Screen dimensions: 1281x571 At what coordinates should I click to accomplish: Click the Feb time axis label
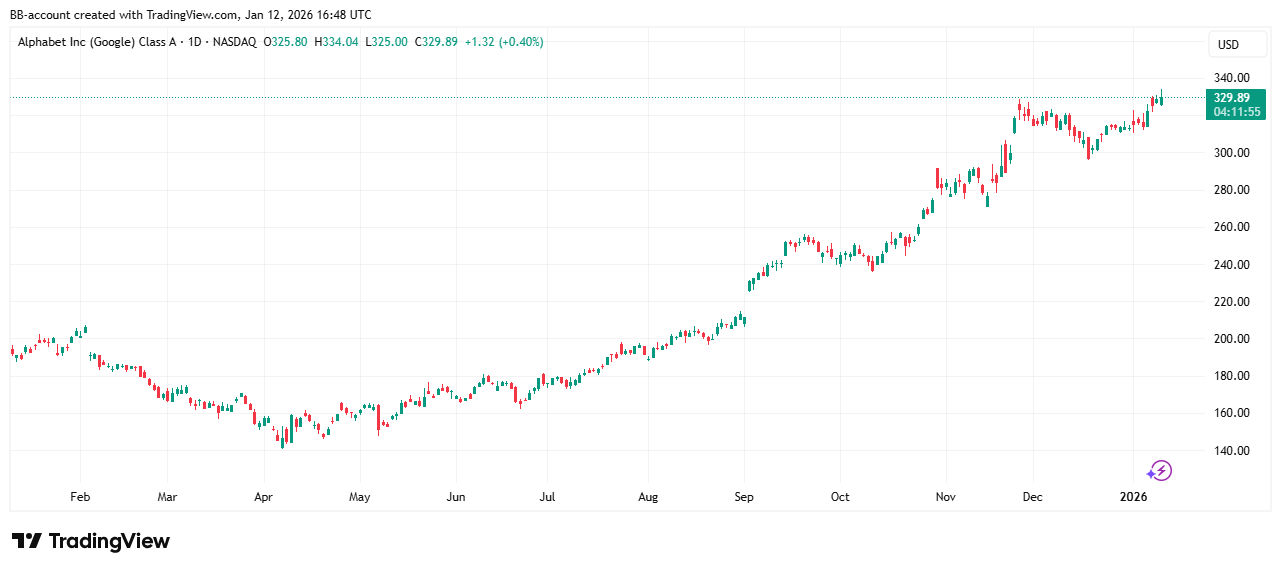pos(80,496)
